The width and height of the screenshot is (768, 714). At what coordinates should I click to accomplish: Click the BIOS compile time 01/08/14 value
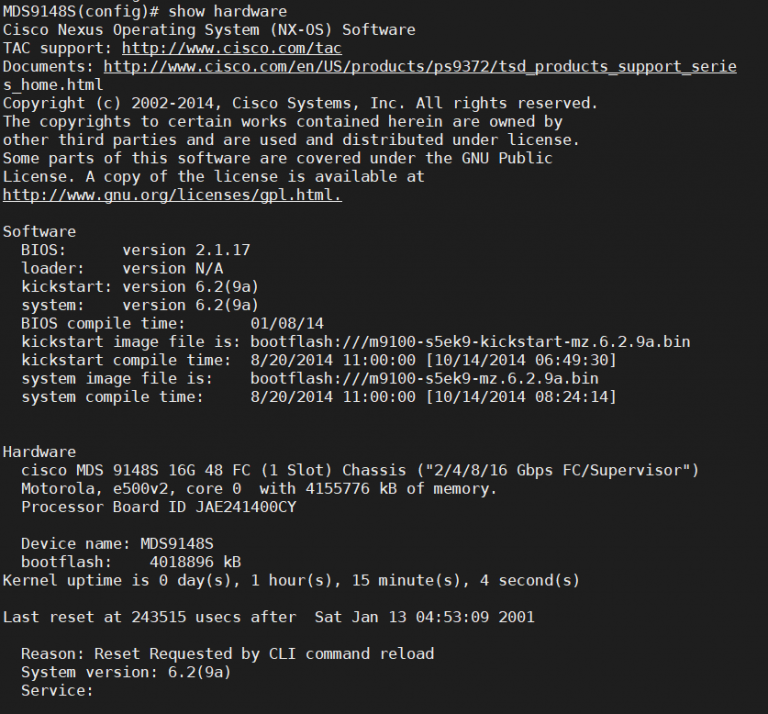point(287,323)
